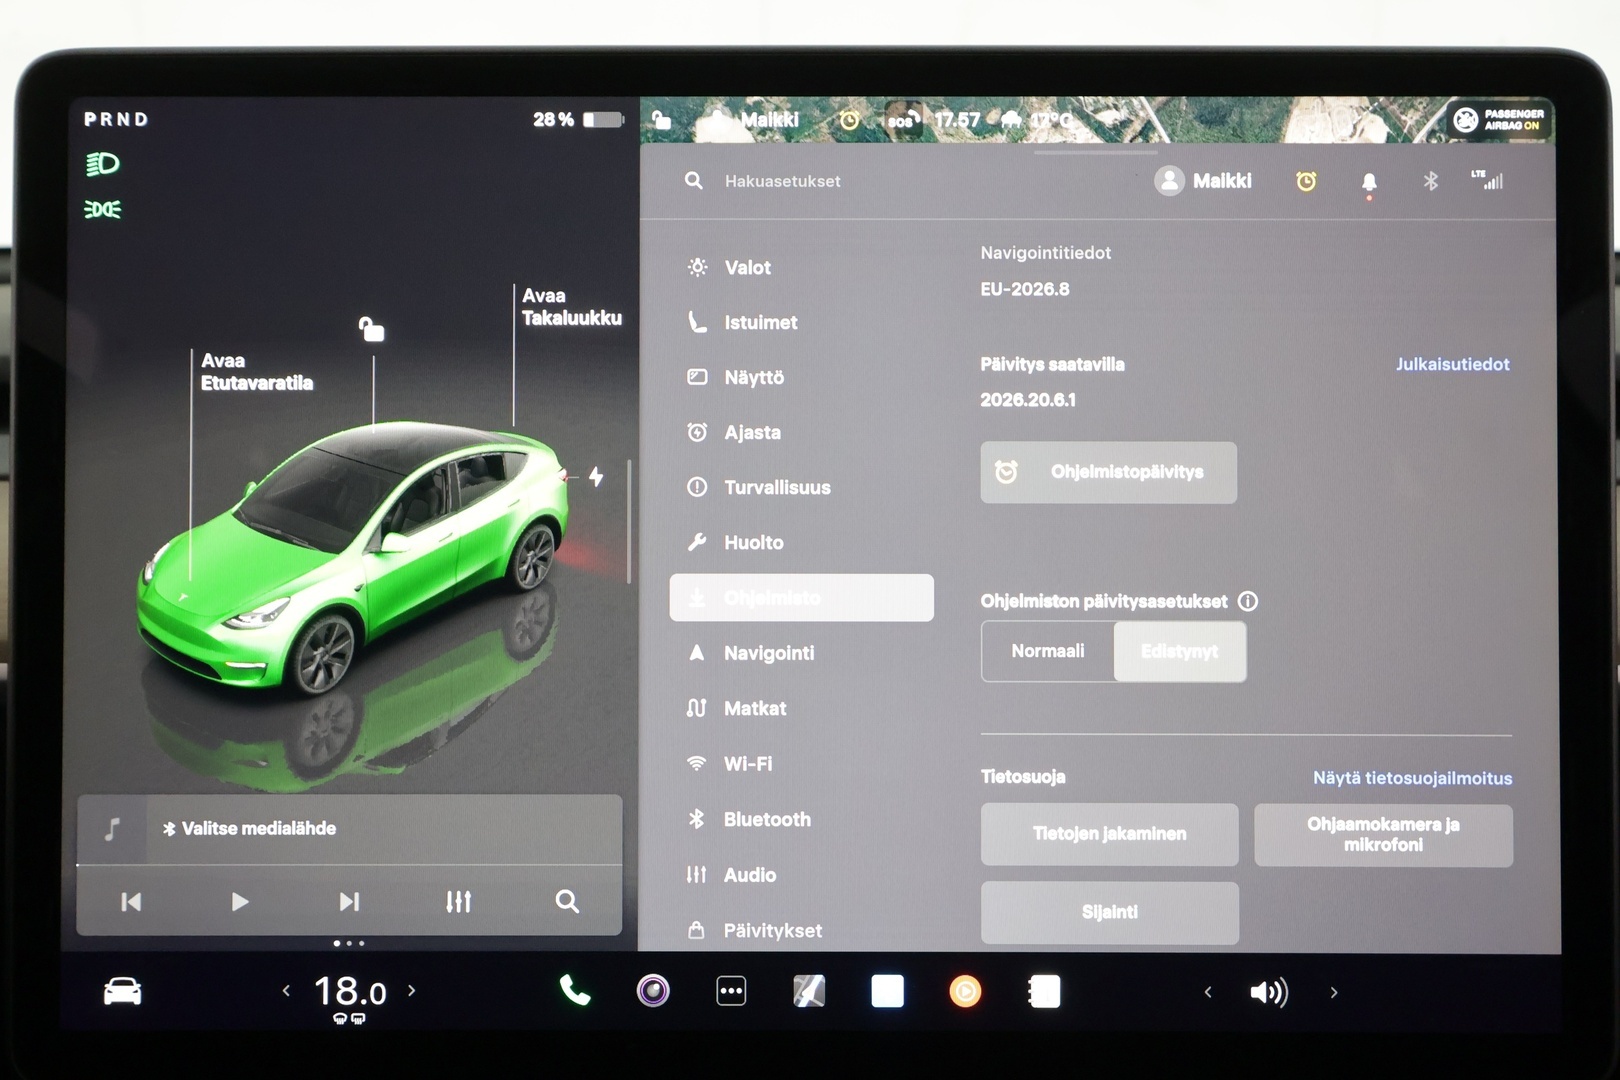Open the Bluetooth settings menu
Viewport: 1620px width, 1080px height.
tap(749, 819)
